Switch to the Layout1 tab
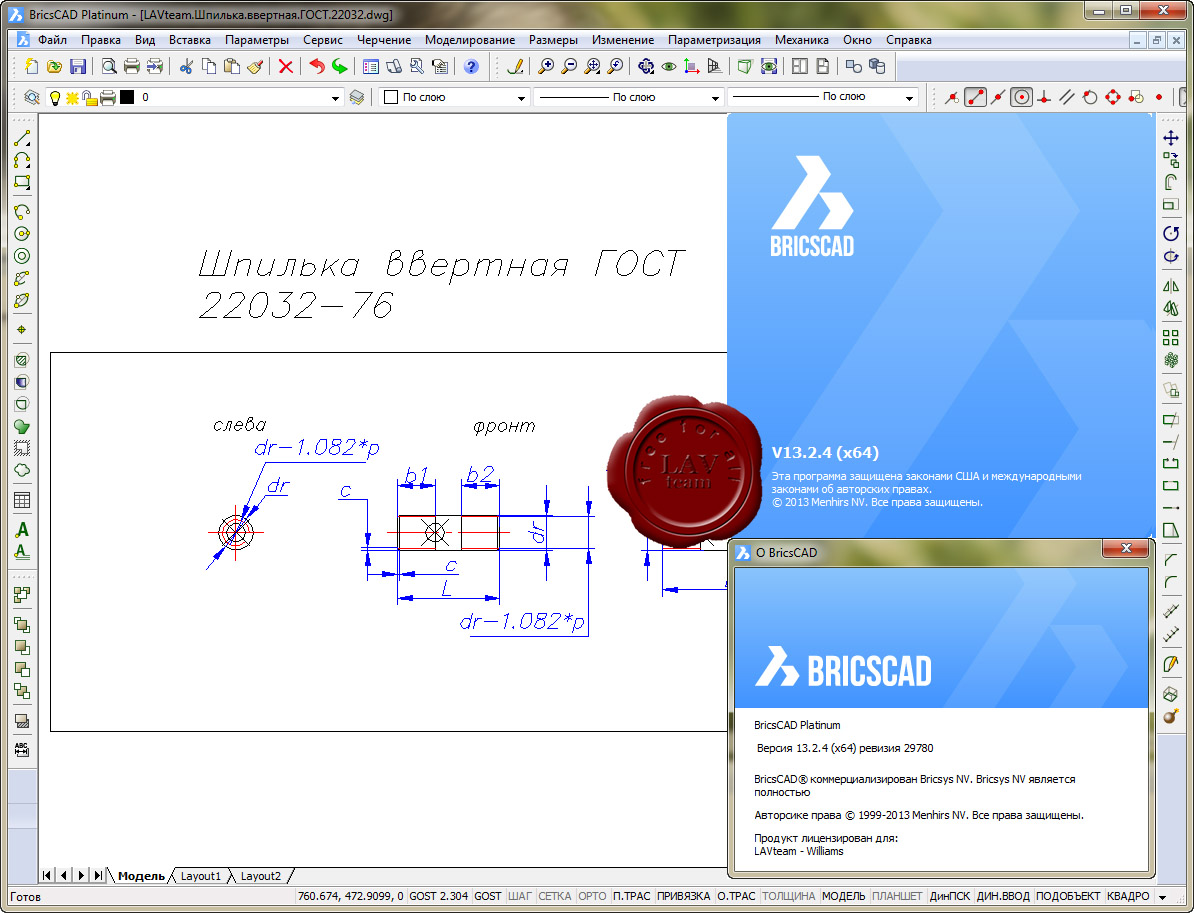 [200, 876]
